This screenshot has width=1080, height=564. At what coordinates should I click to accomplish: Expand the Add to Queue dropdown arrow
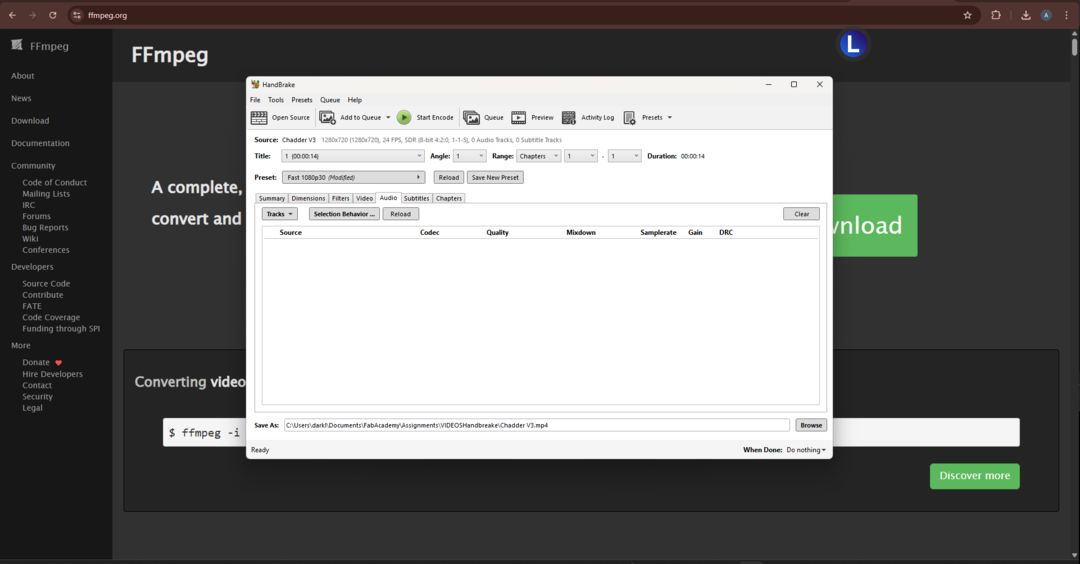pyautogui.click(x=388, y=118)
